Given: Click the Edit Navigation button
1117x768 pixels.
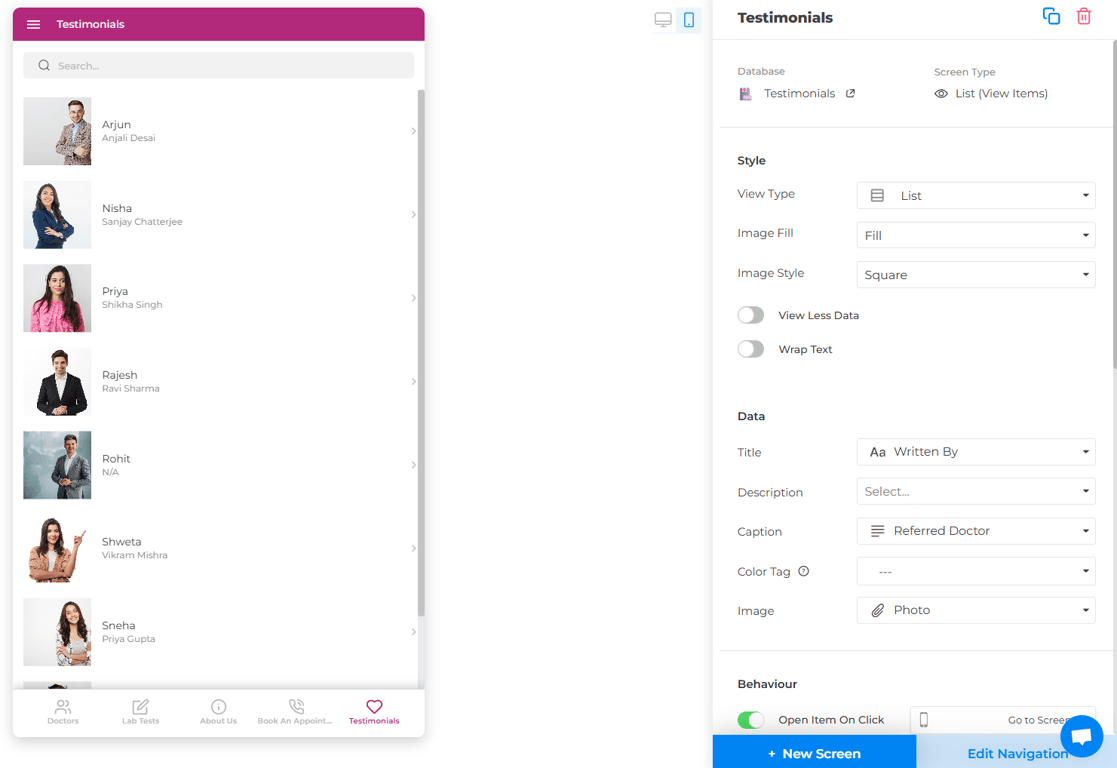Looking at the screenshot, I should tap(1017, 752).
